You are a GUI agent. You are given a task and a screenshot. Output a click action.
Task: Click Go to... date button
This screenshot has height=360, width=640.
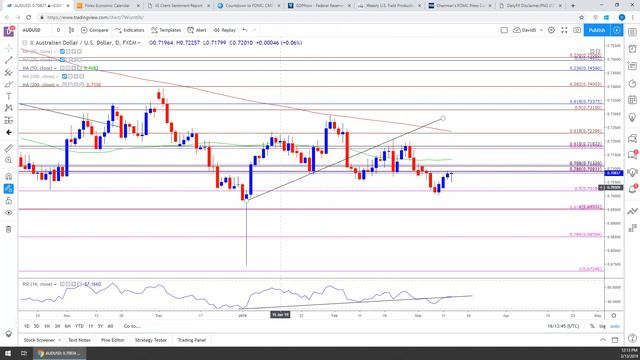132,326
